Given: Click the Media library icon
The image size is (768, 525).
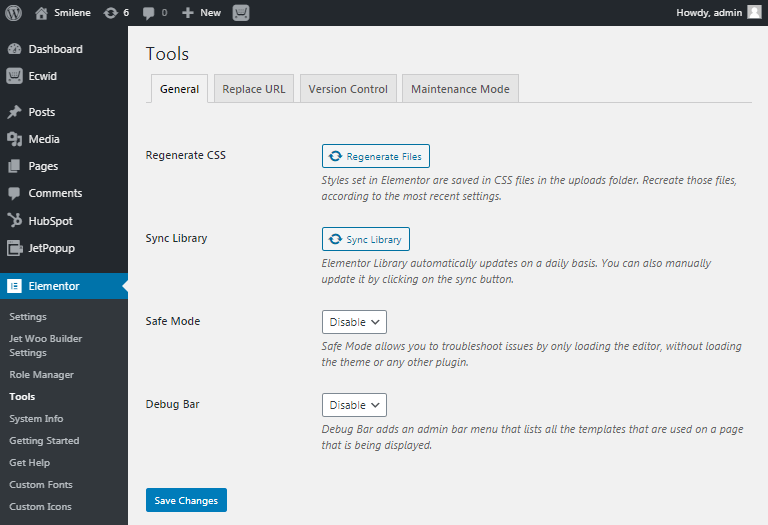Looking at the screenshot, I should pos(15,139).
